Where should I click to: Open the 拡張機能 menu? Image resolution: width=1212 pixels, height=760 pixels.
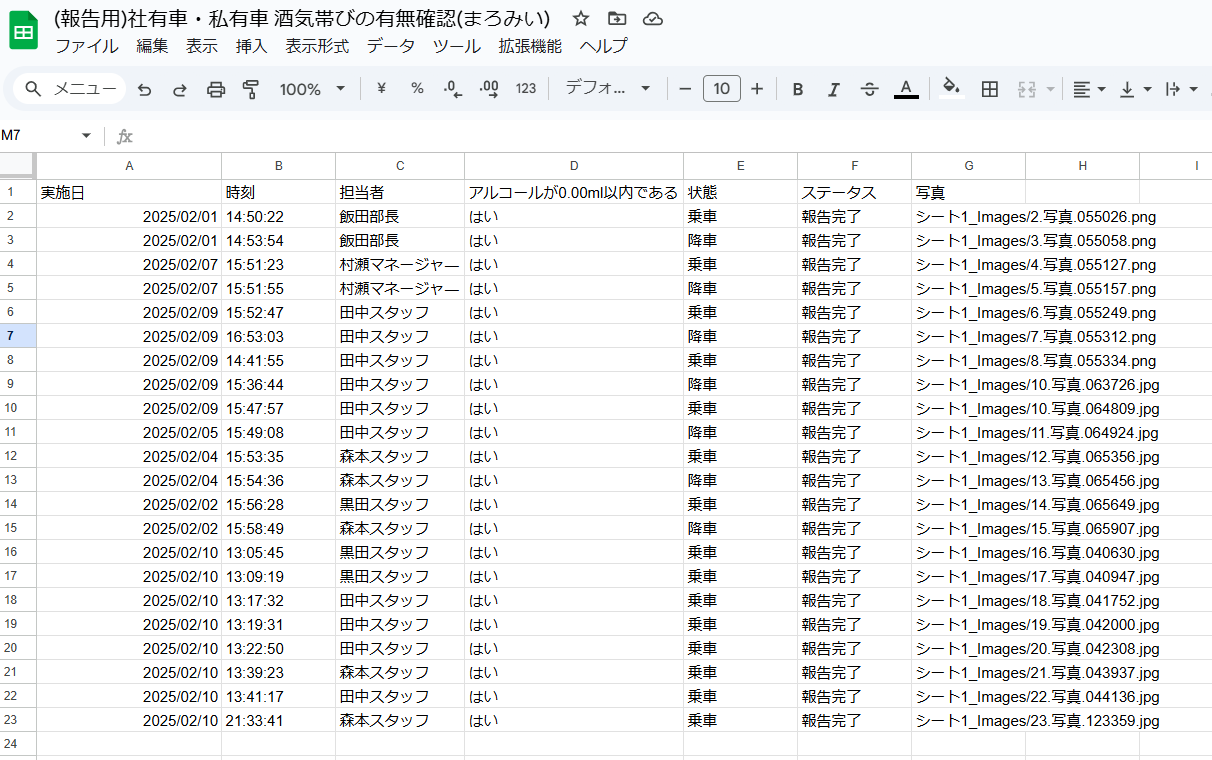pyautogui.click(x=529, y=45)
